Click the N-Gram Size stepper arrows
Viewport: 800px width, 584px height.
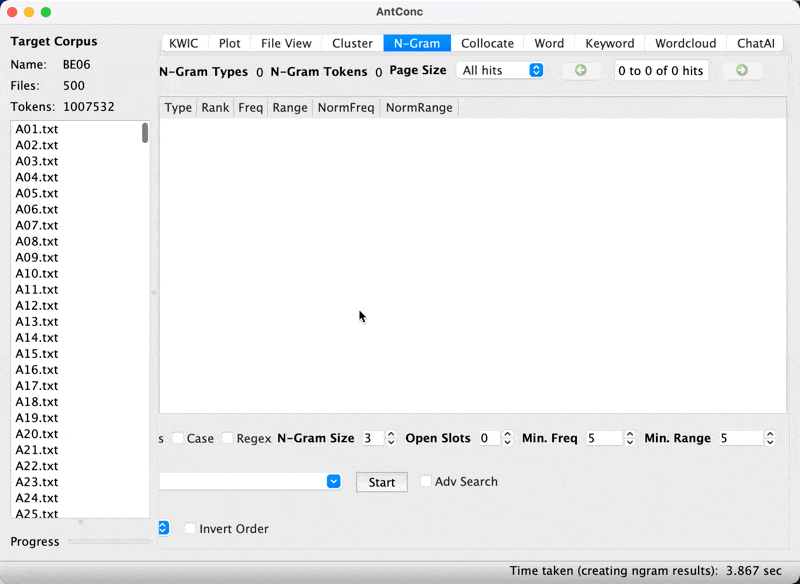(391, 438)
